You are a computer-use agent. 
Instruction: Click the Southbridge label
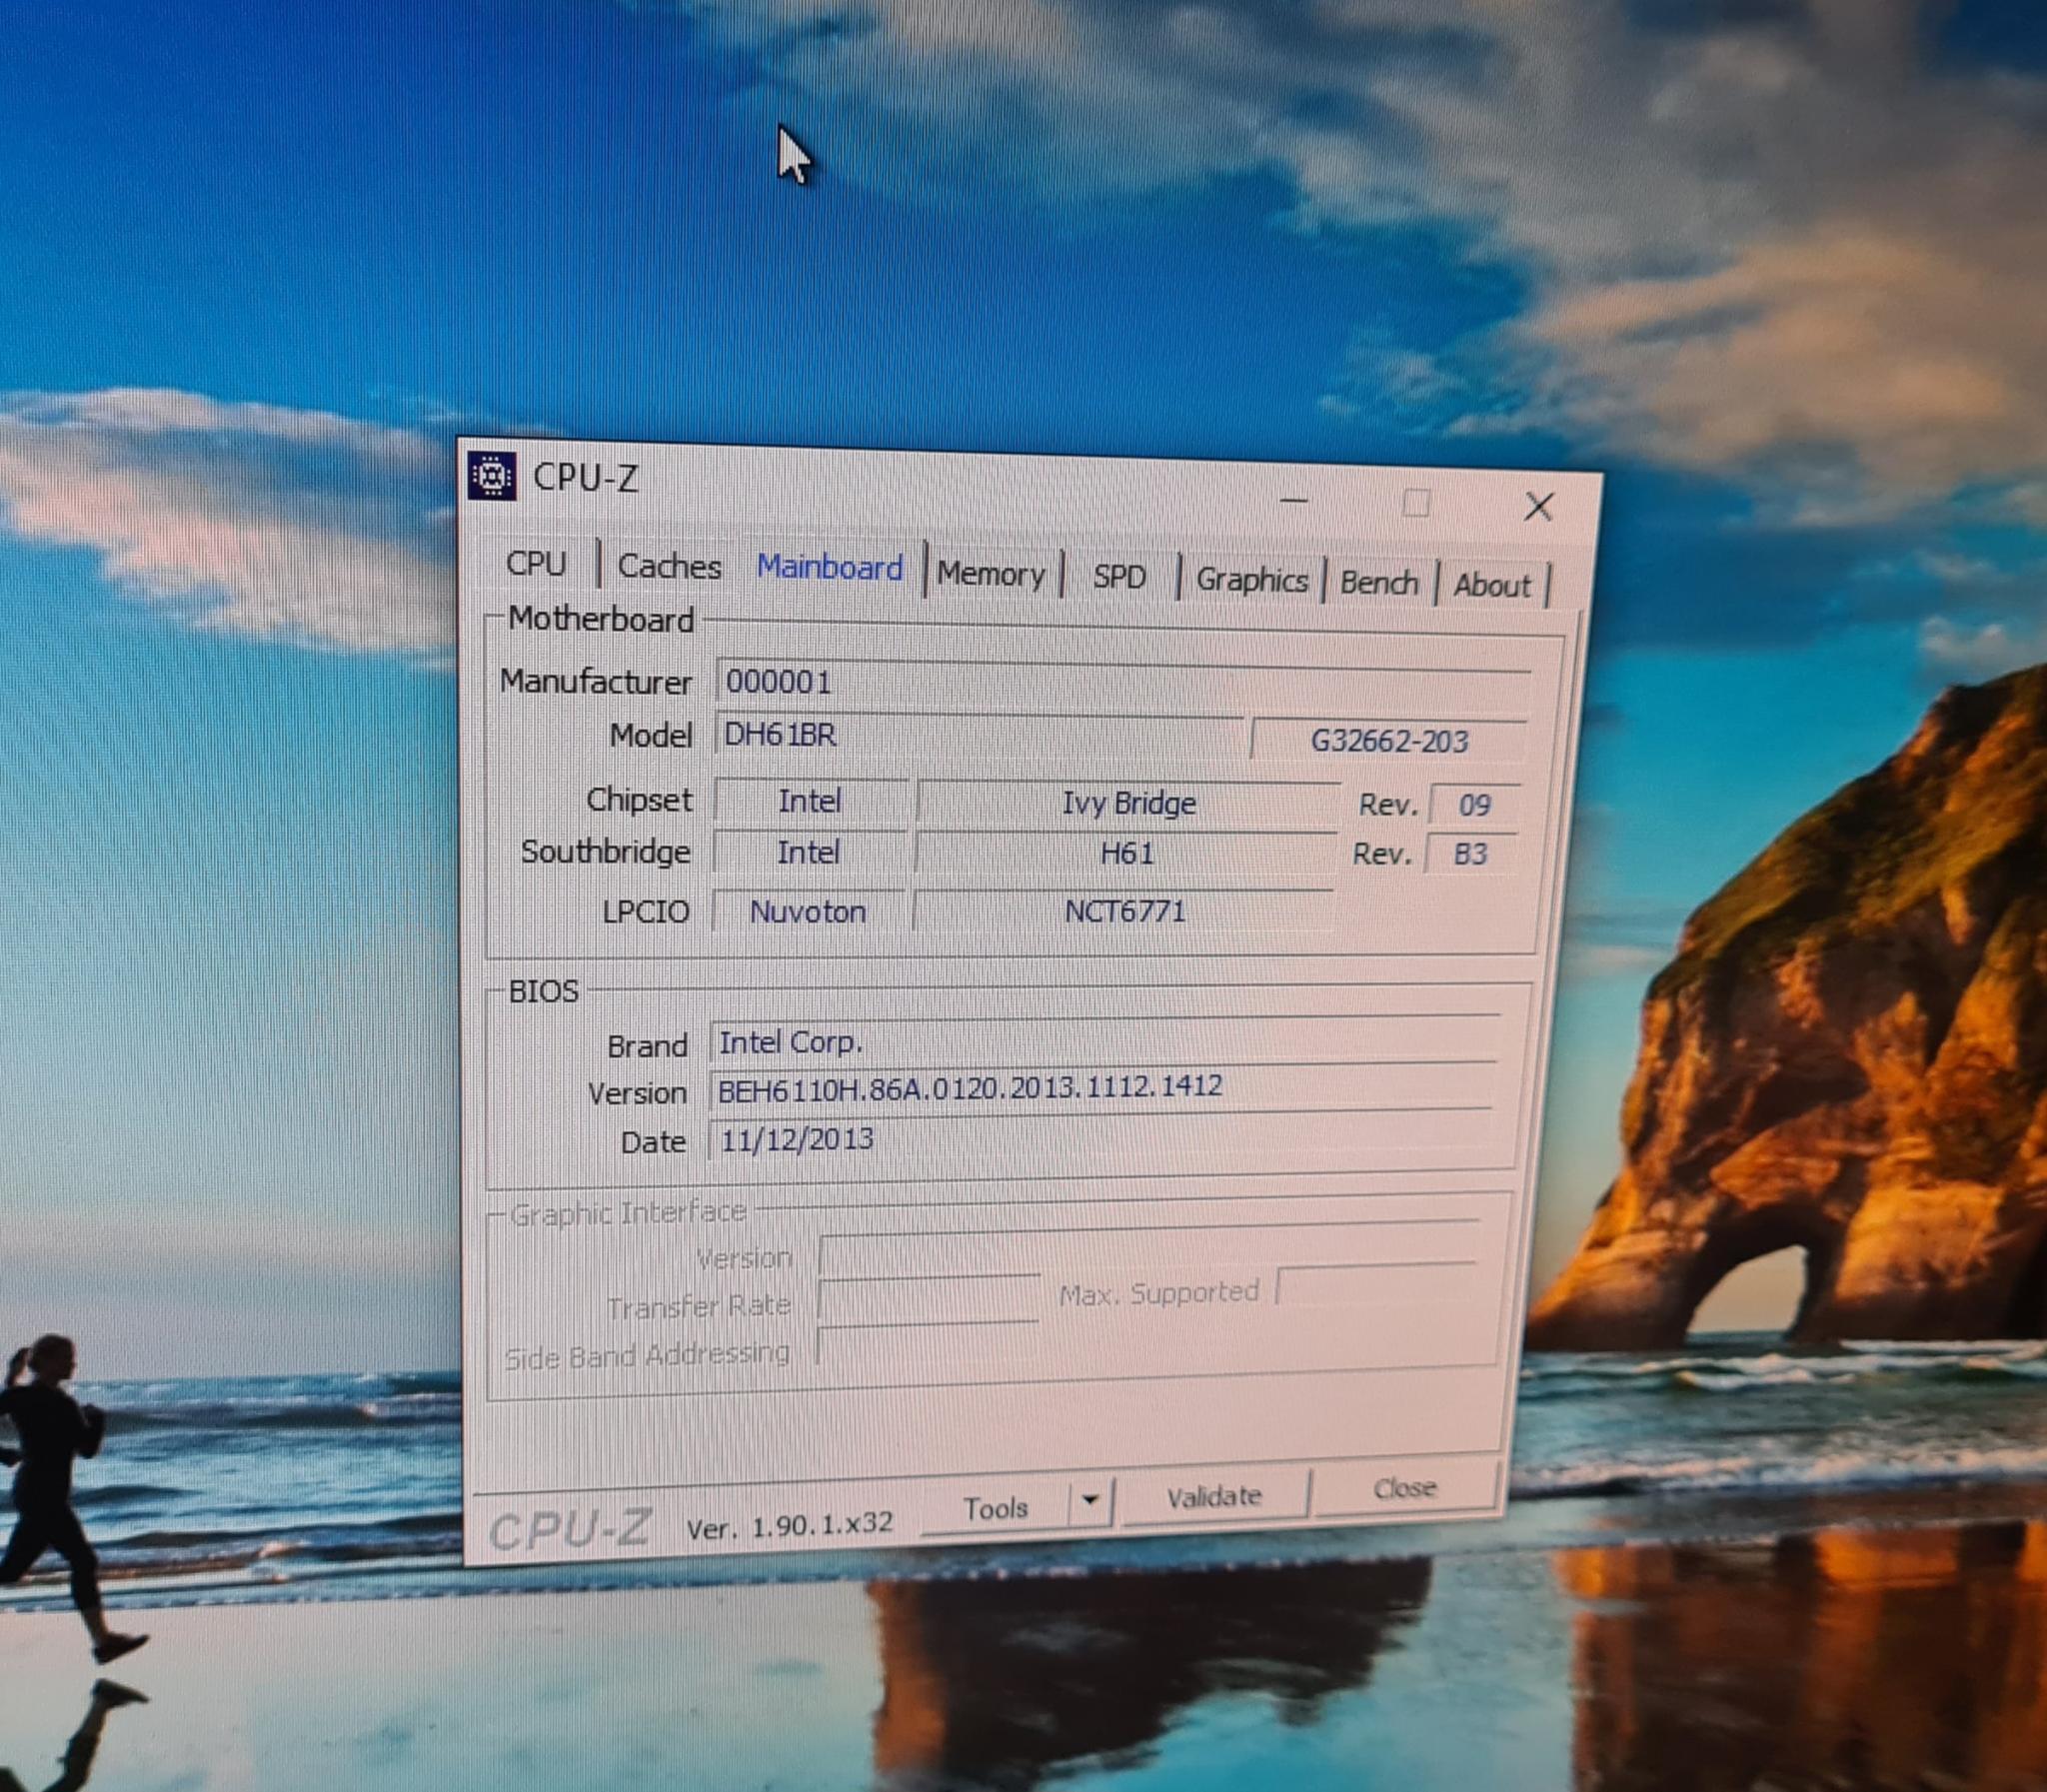coord(605,852)
